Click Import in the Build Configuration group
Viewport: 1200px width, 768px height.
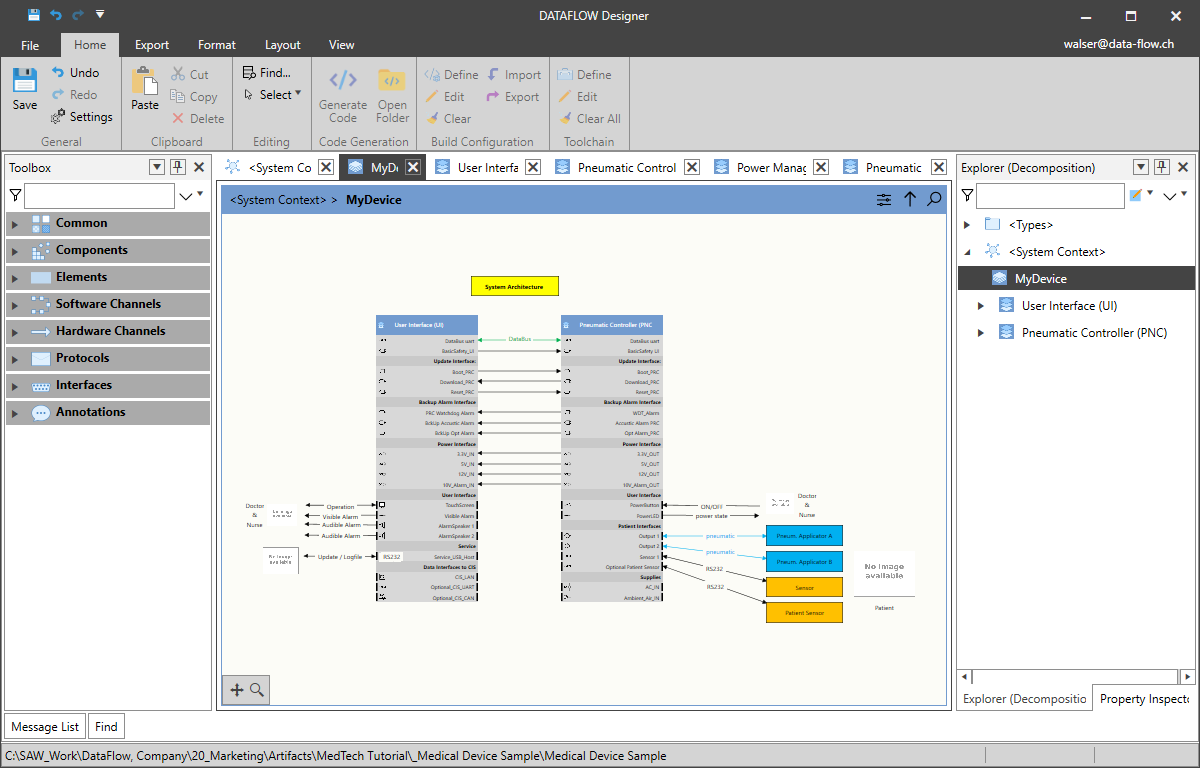click(514, 75)
